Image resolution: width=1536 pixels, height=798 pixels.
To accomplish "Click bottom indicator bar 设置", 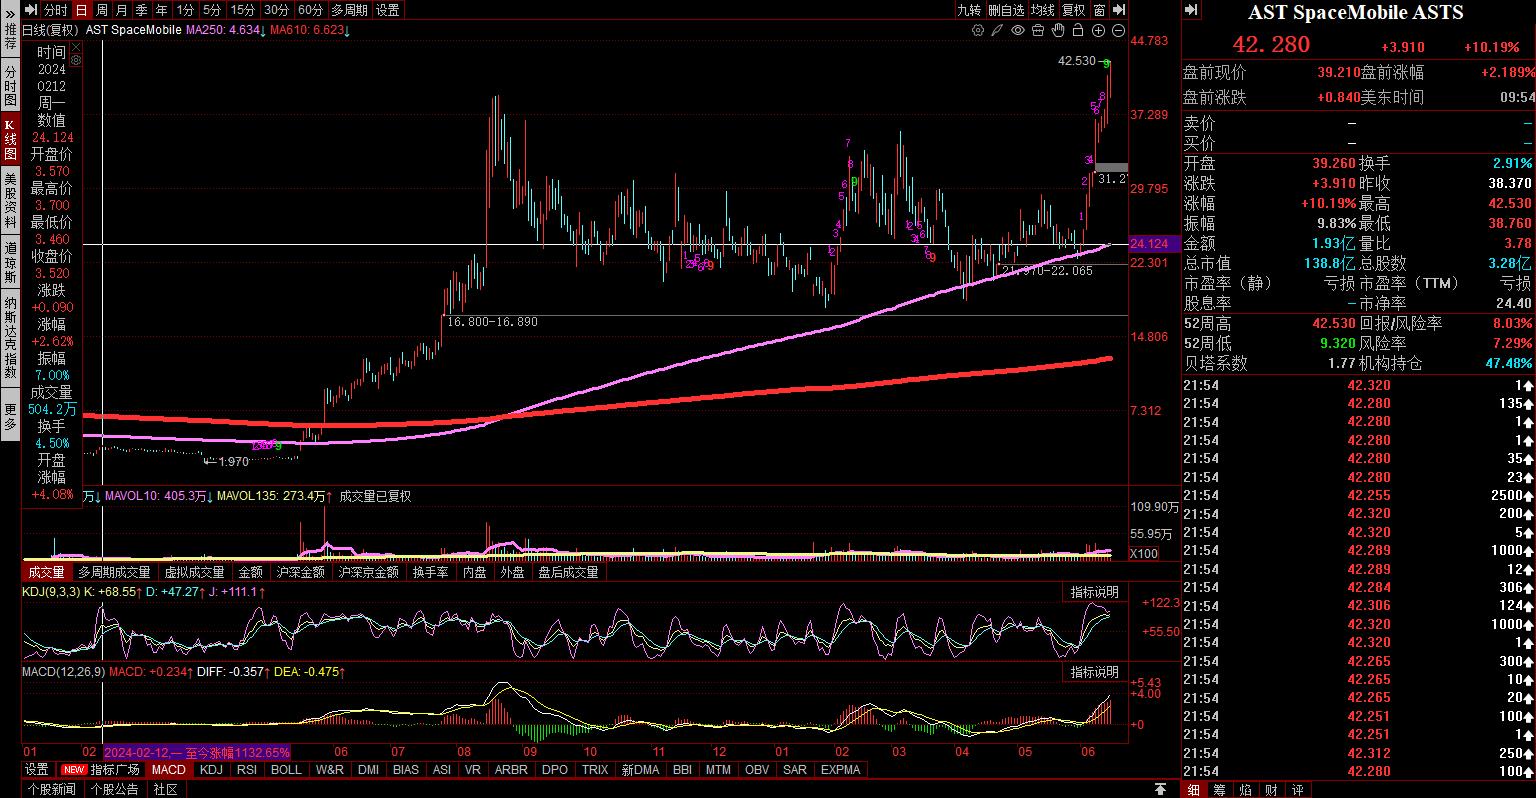I will [x=37, y=770].
